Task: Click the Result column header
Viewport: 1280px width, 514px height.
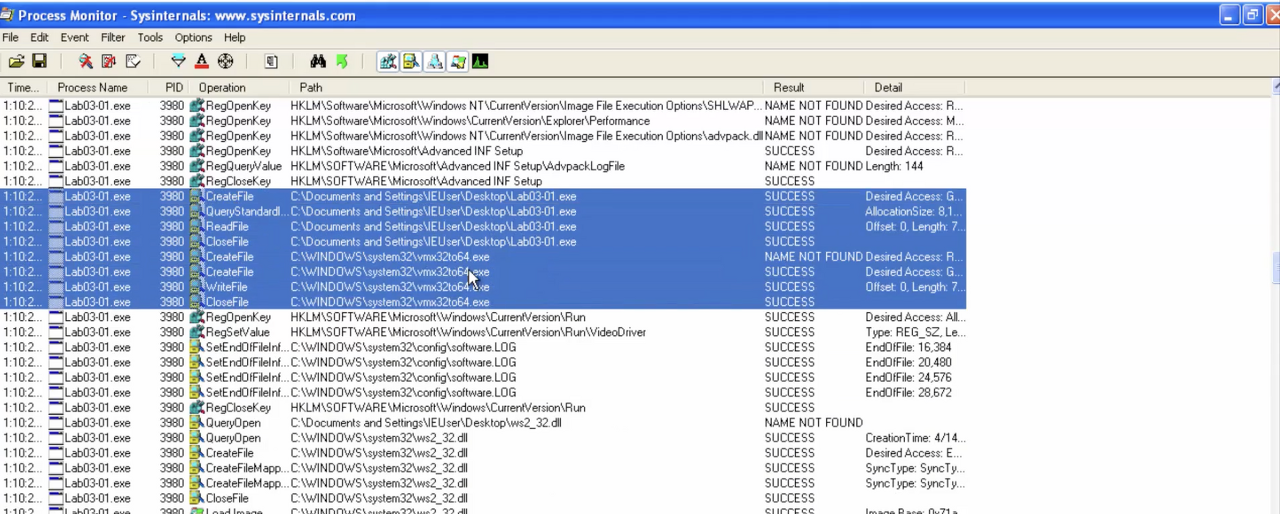Action: [x=814, y=87]
